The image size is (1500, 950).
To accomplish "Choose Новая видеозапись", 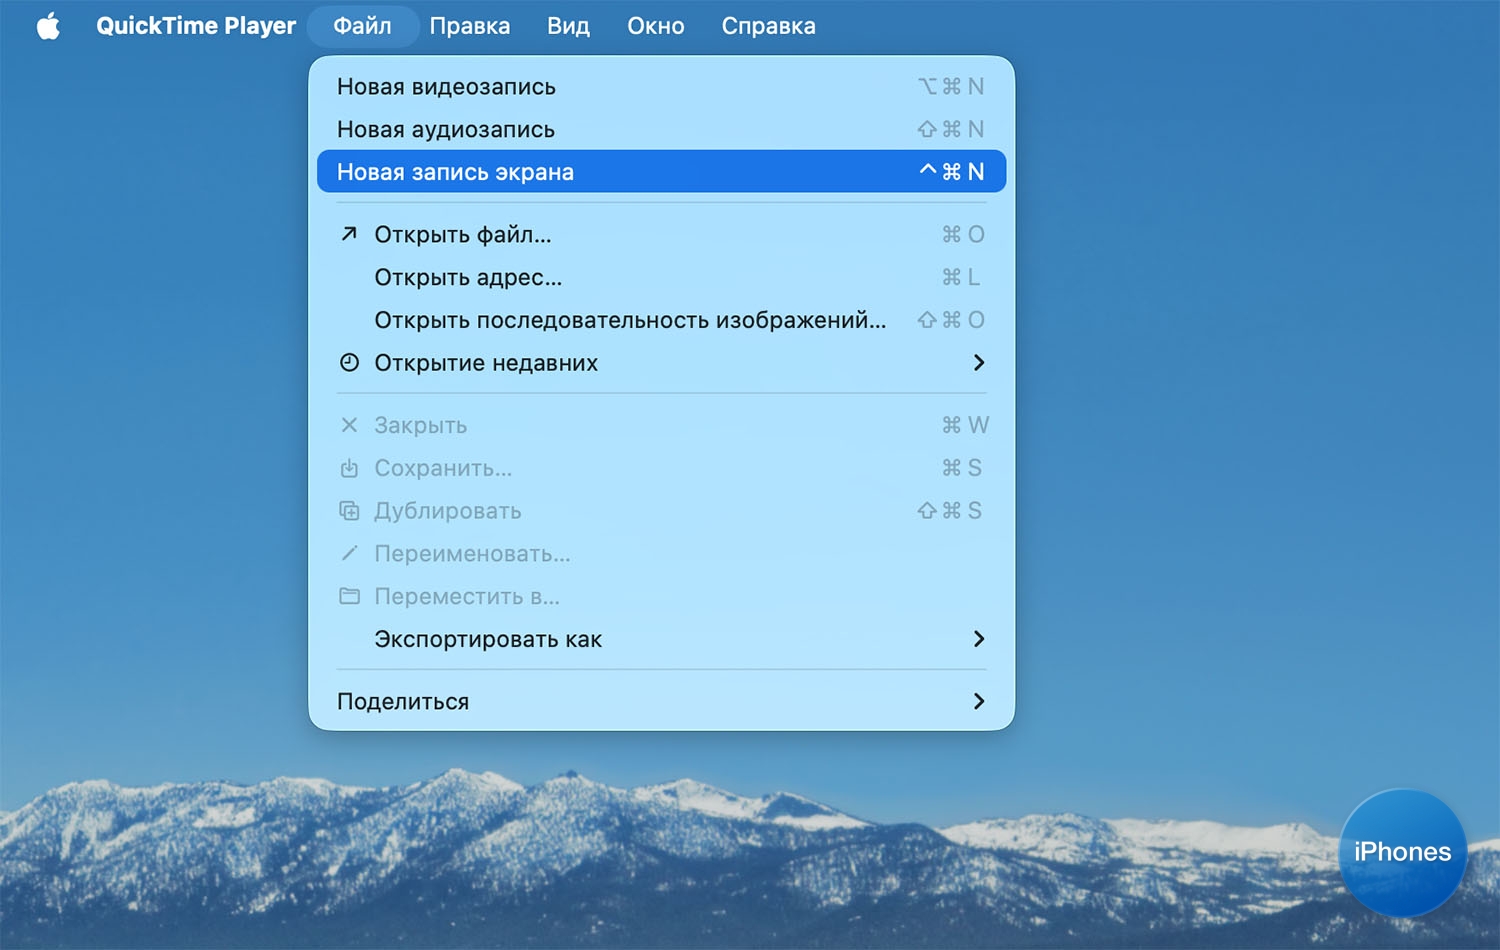I will 661,87.
